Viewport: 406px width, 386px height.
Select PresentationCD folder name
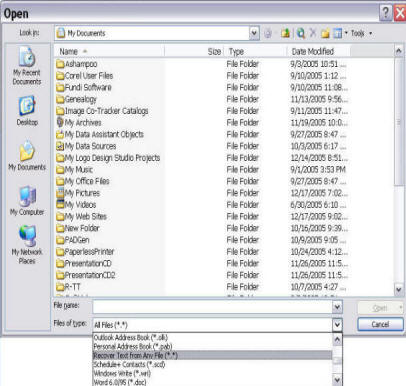[x=88, y=263]
